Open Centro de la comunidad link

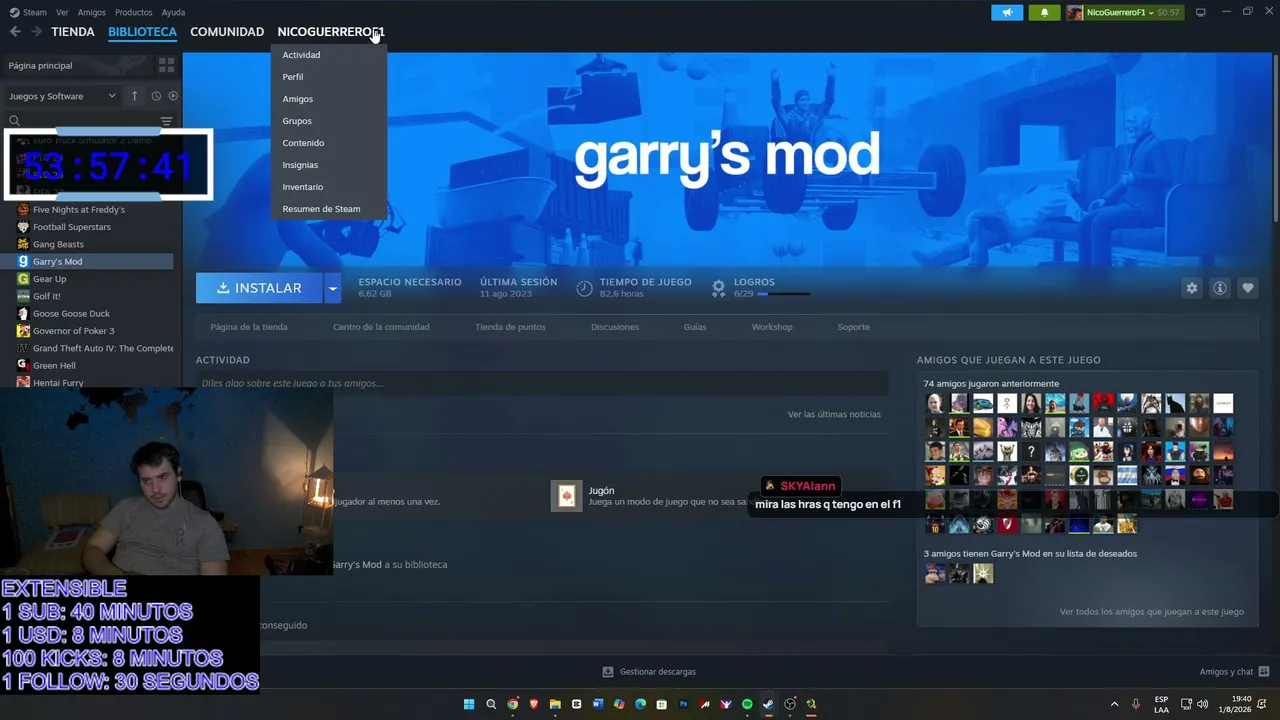point(381,327)
